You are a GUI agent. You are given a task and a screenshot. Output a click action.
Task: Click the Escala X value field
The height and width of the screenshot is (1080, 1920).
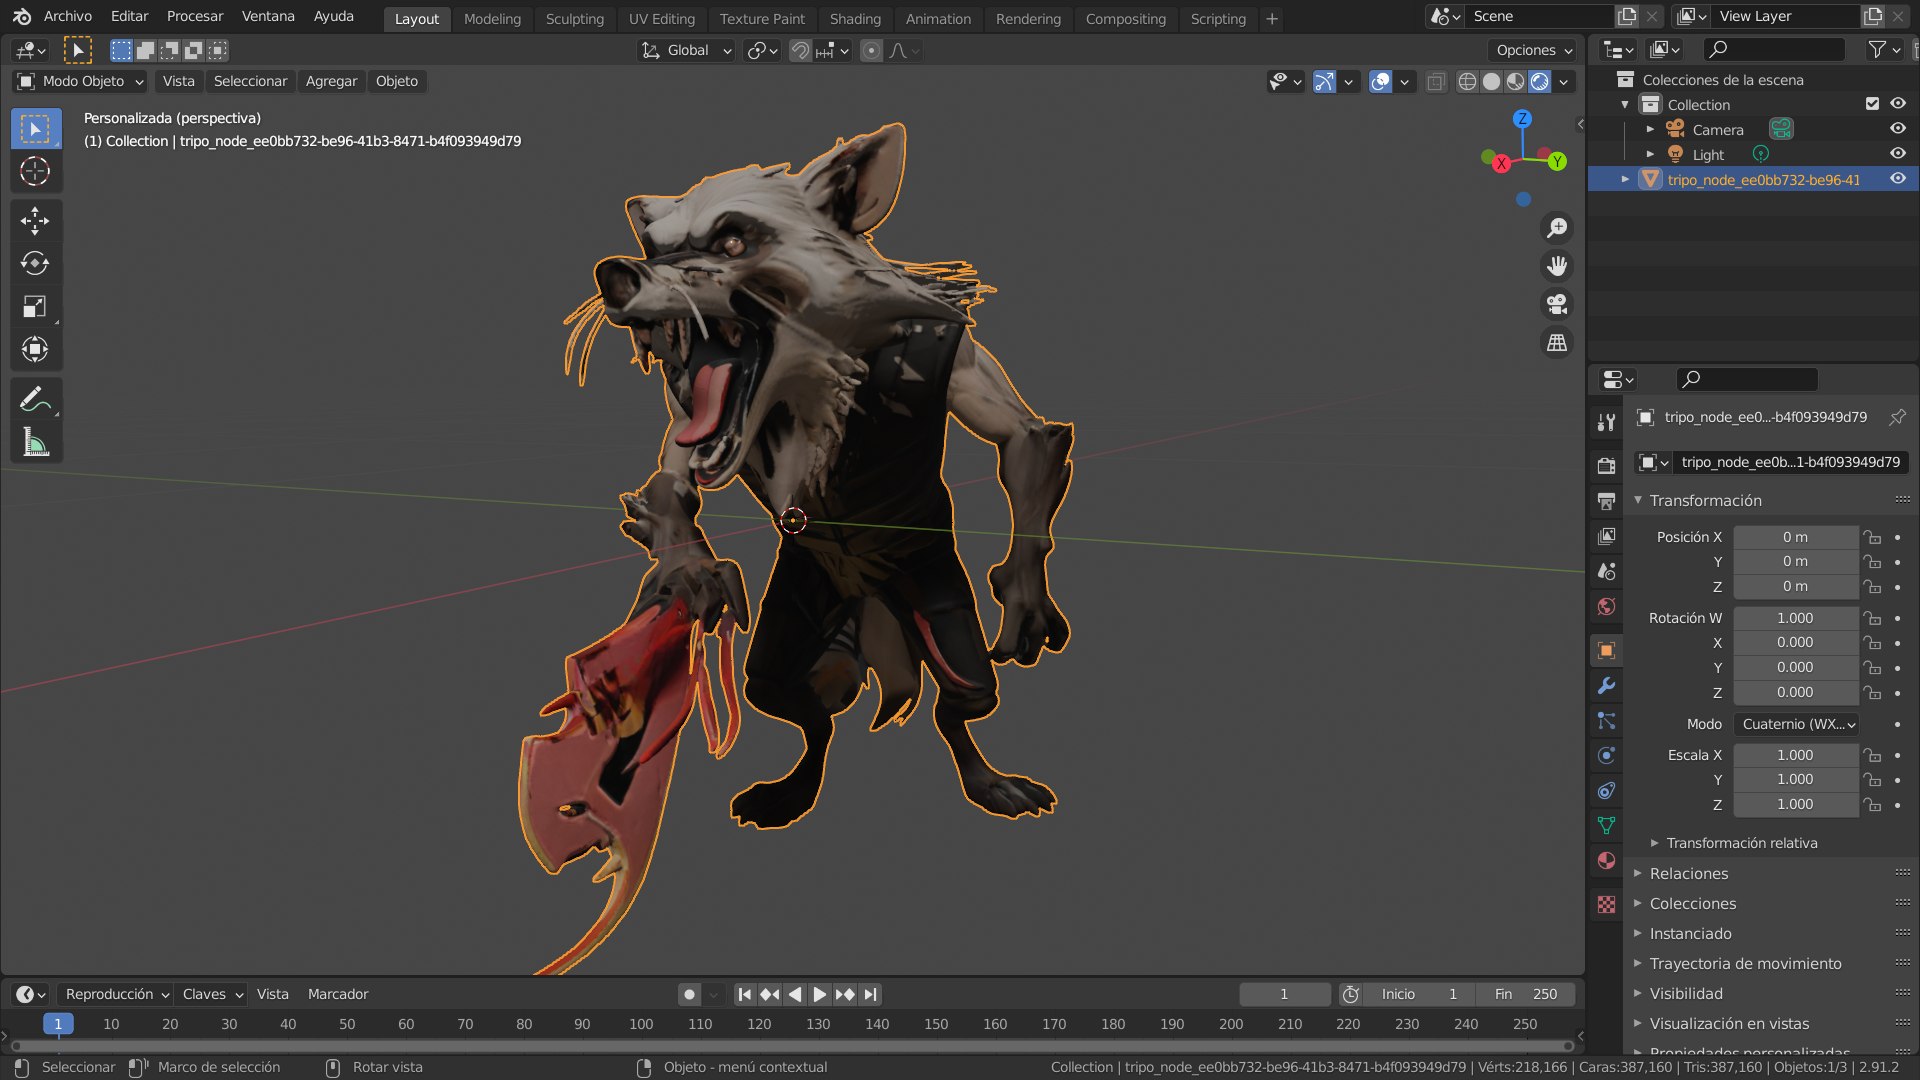tap(1795, 755)
